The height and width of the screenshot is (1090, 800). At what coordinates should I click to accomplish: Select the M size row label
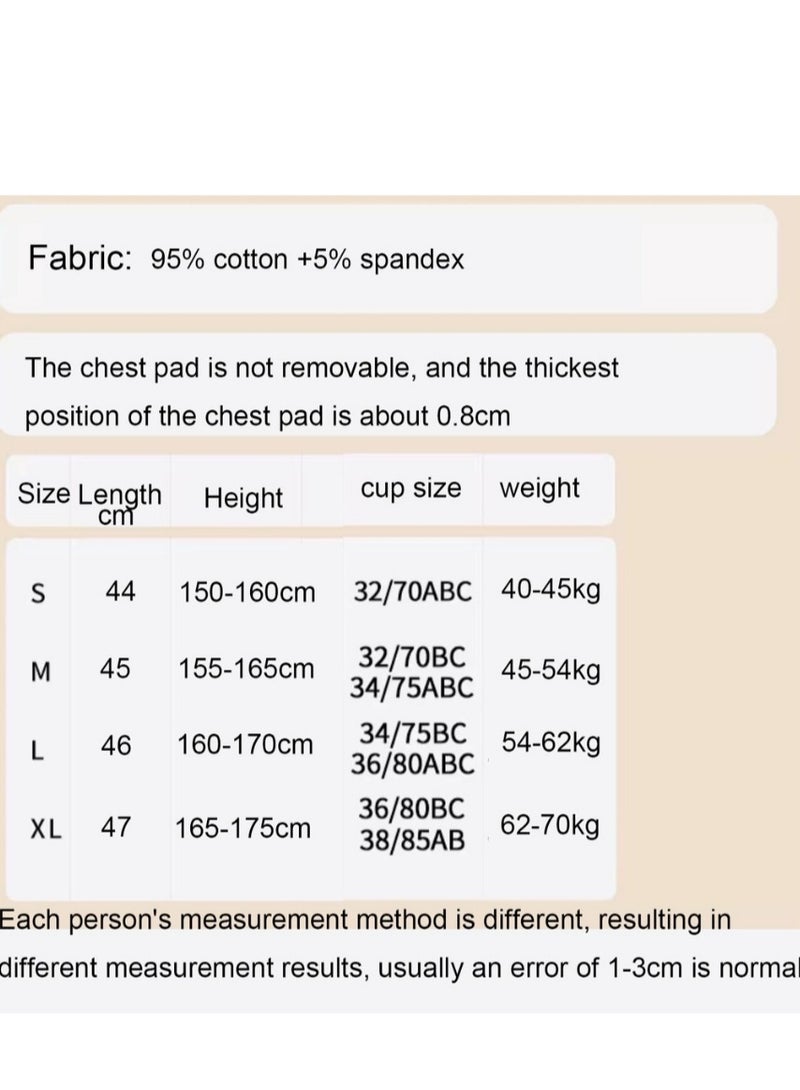(x=40, y=672)
